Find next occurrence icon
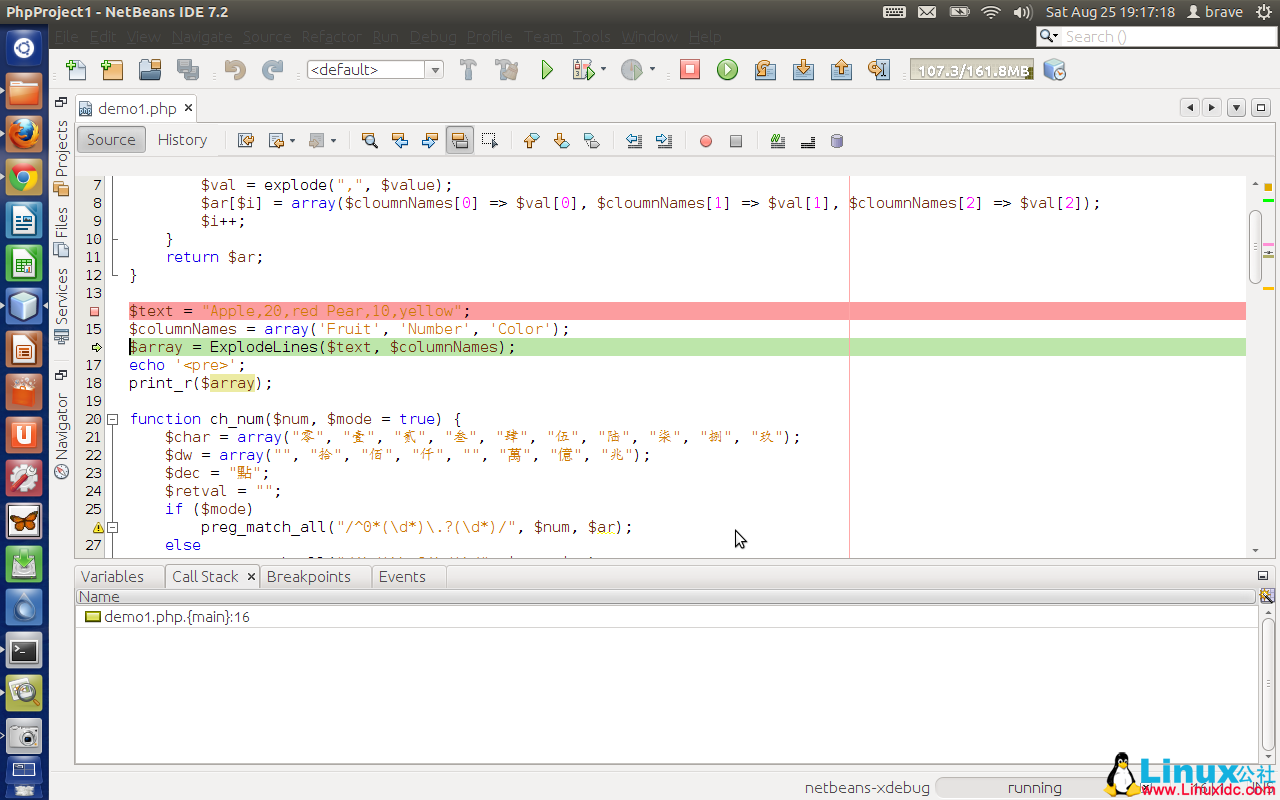The width and height of the screenshot is (1280, 800). 430,141
